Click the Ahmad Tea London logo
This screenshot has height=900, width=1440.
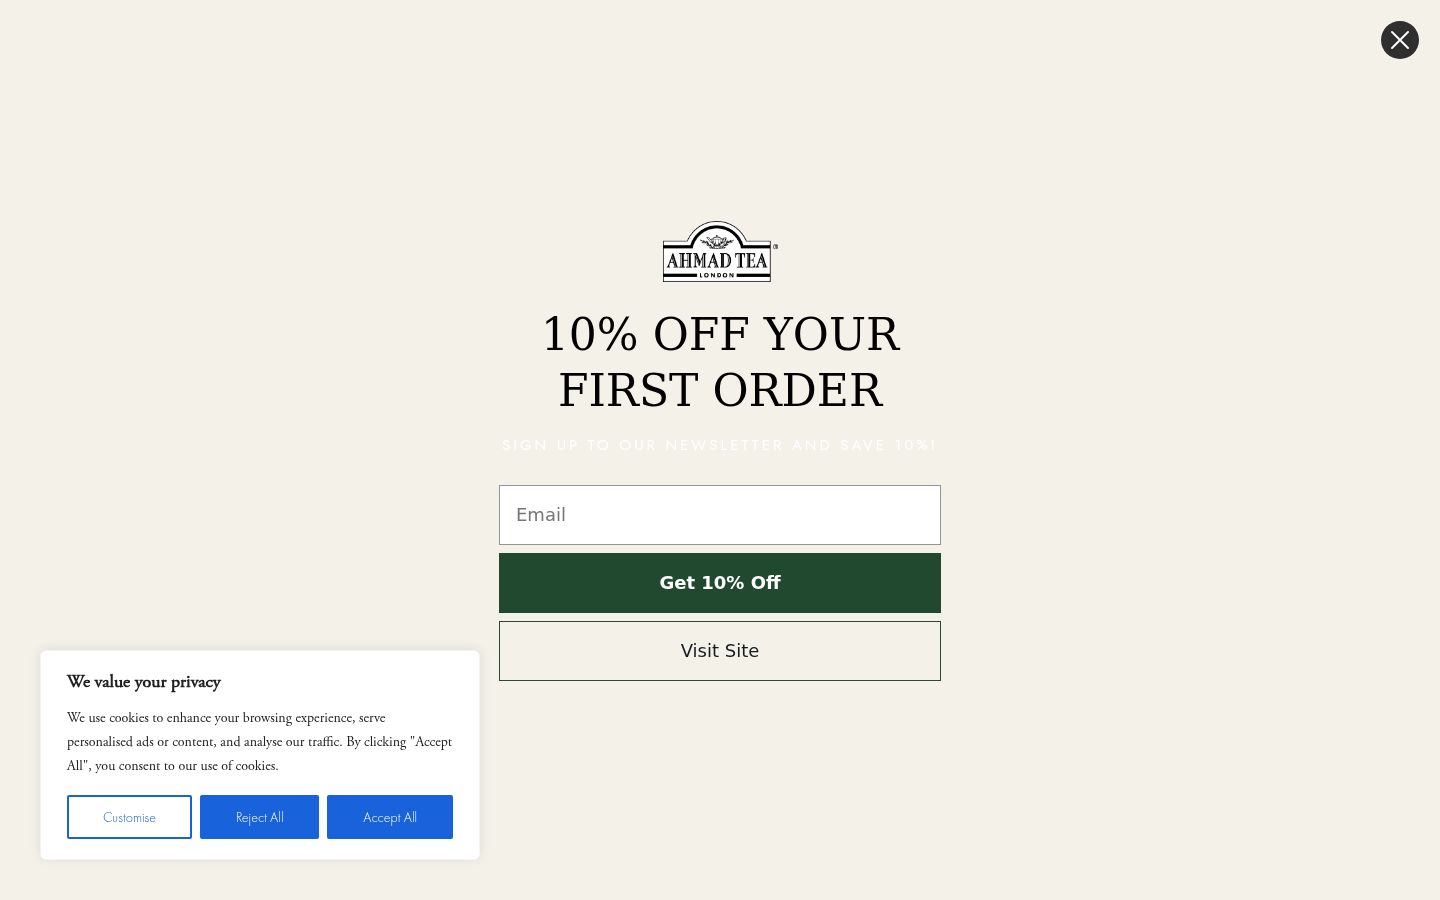(x=719, y=251)
